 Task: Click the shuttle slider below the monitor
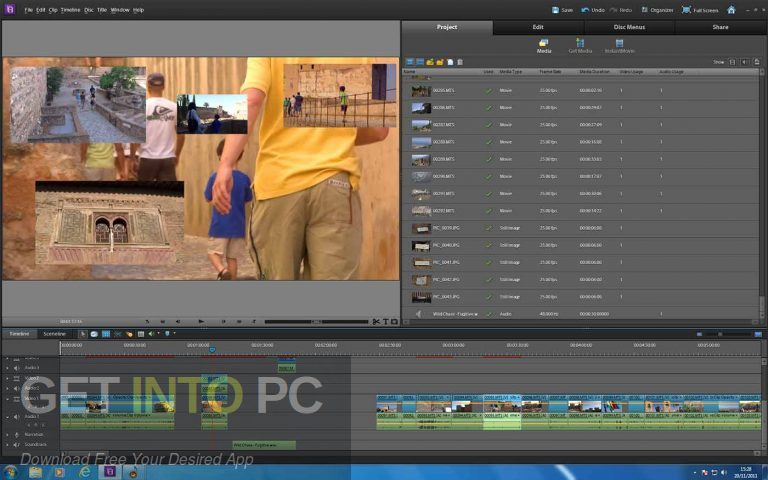[x=316, y=322]
